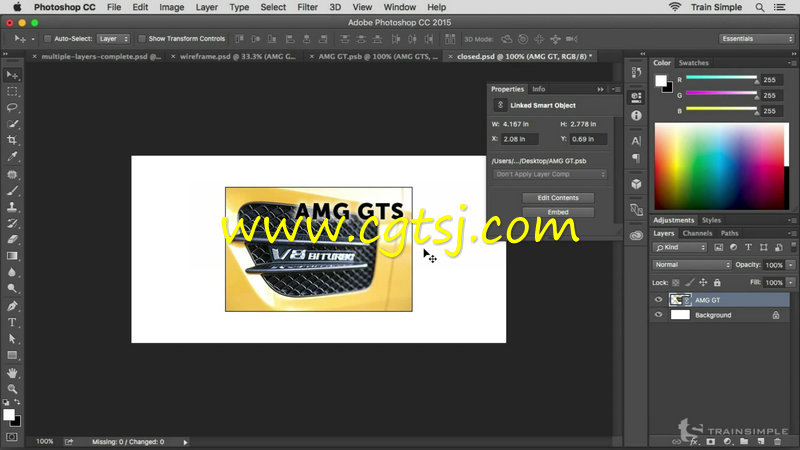The height and width of the screenshot is (450, 800).
Task: Open the Fill slider arrow
Action: [791, 282]
